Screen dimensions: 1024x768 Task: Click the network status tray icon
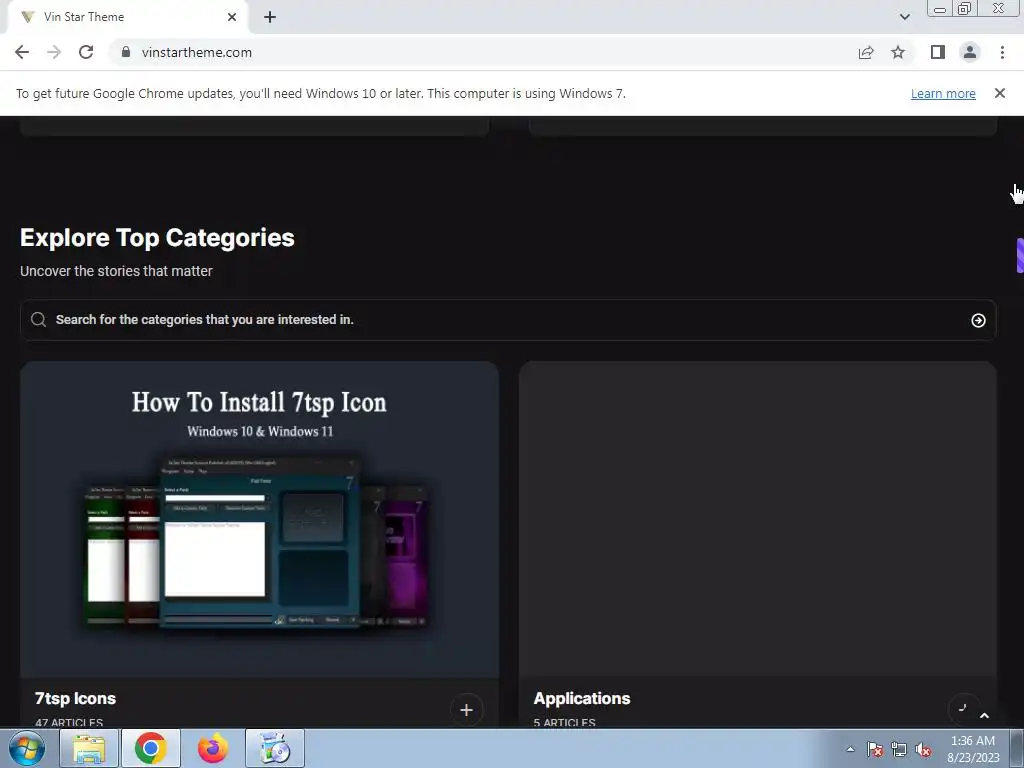[899, 749]
